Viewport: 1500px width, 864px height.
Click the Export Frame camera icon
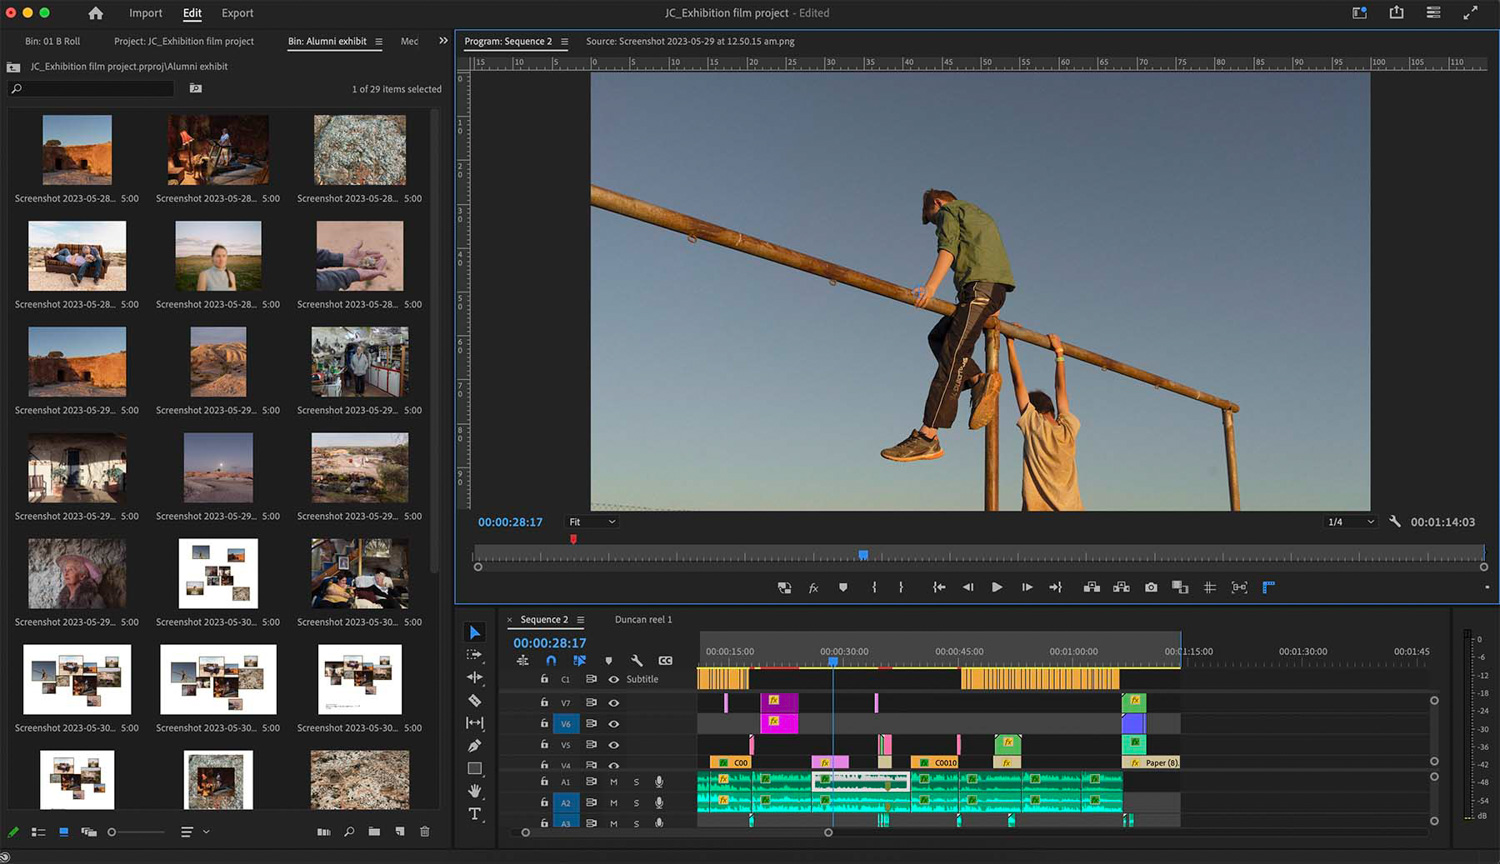coord(1151,587)
